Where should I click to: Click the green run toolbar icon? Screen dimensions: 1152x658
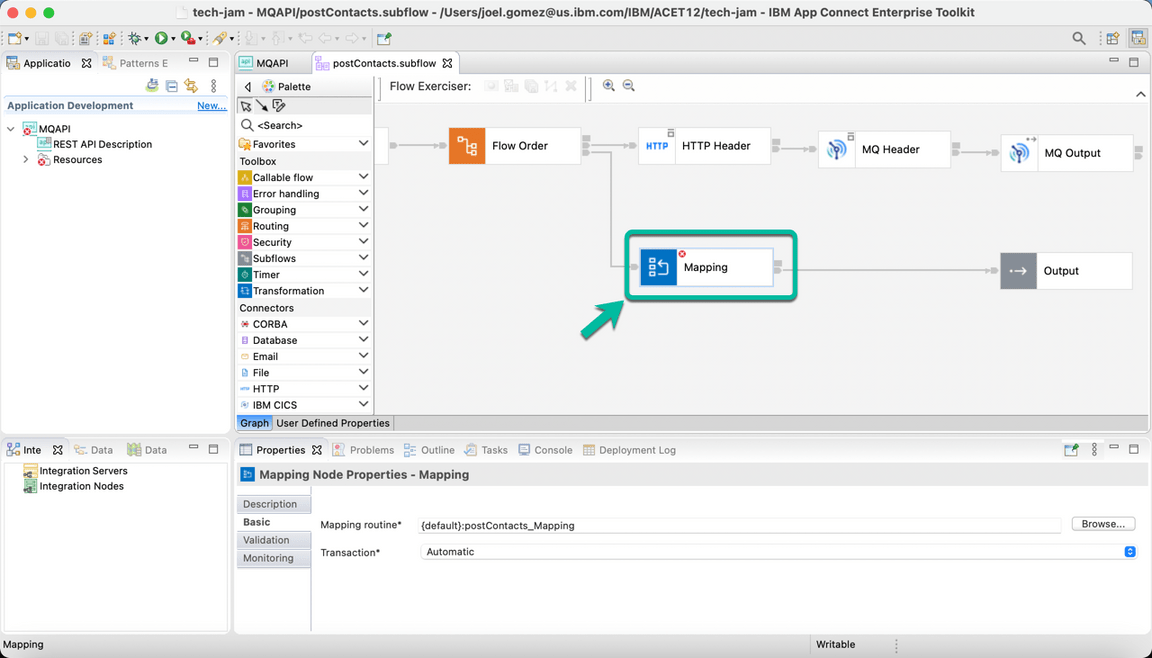163,38
